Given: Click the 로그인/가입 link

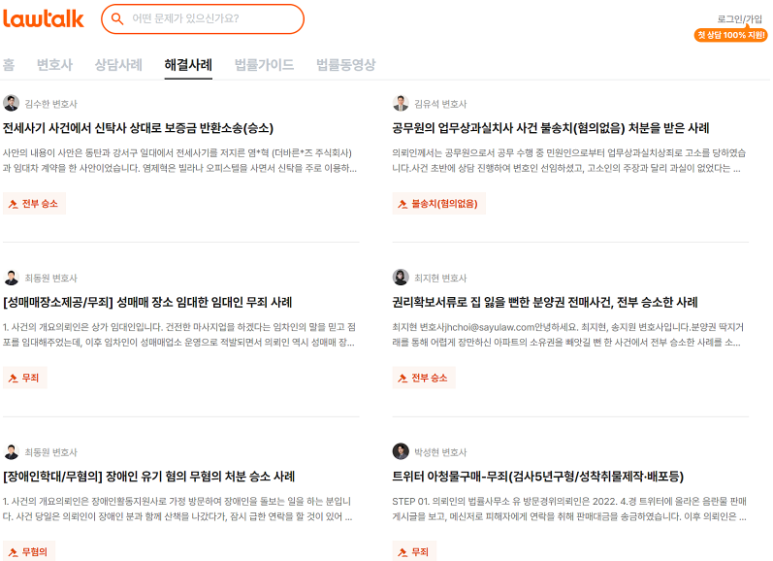Looking at the screenshot, I should click(739, 19).
